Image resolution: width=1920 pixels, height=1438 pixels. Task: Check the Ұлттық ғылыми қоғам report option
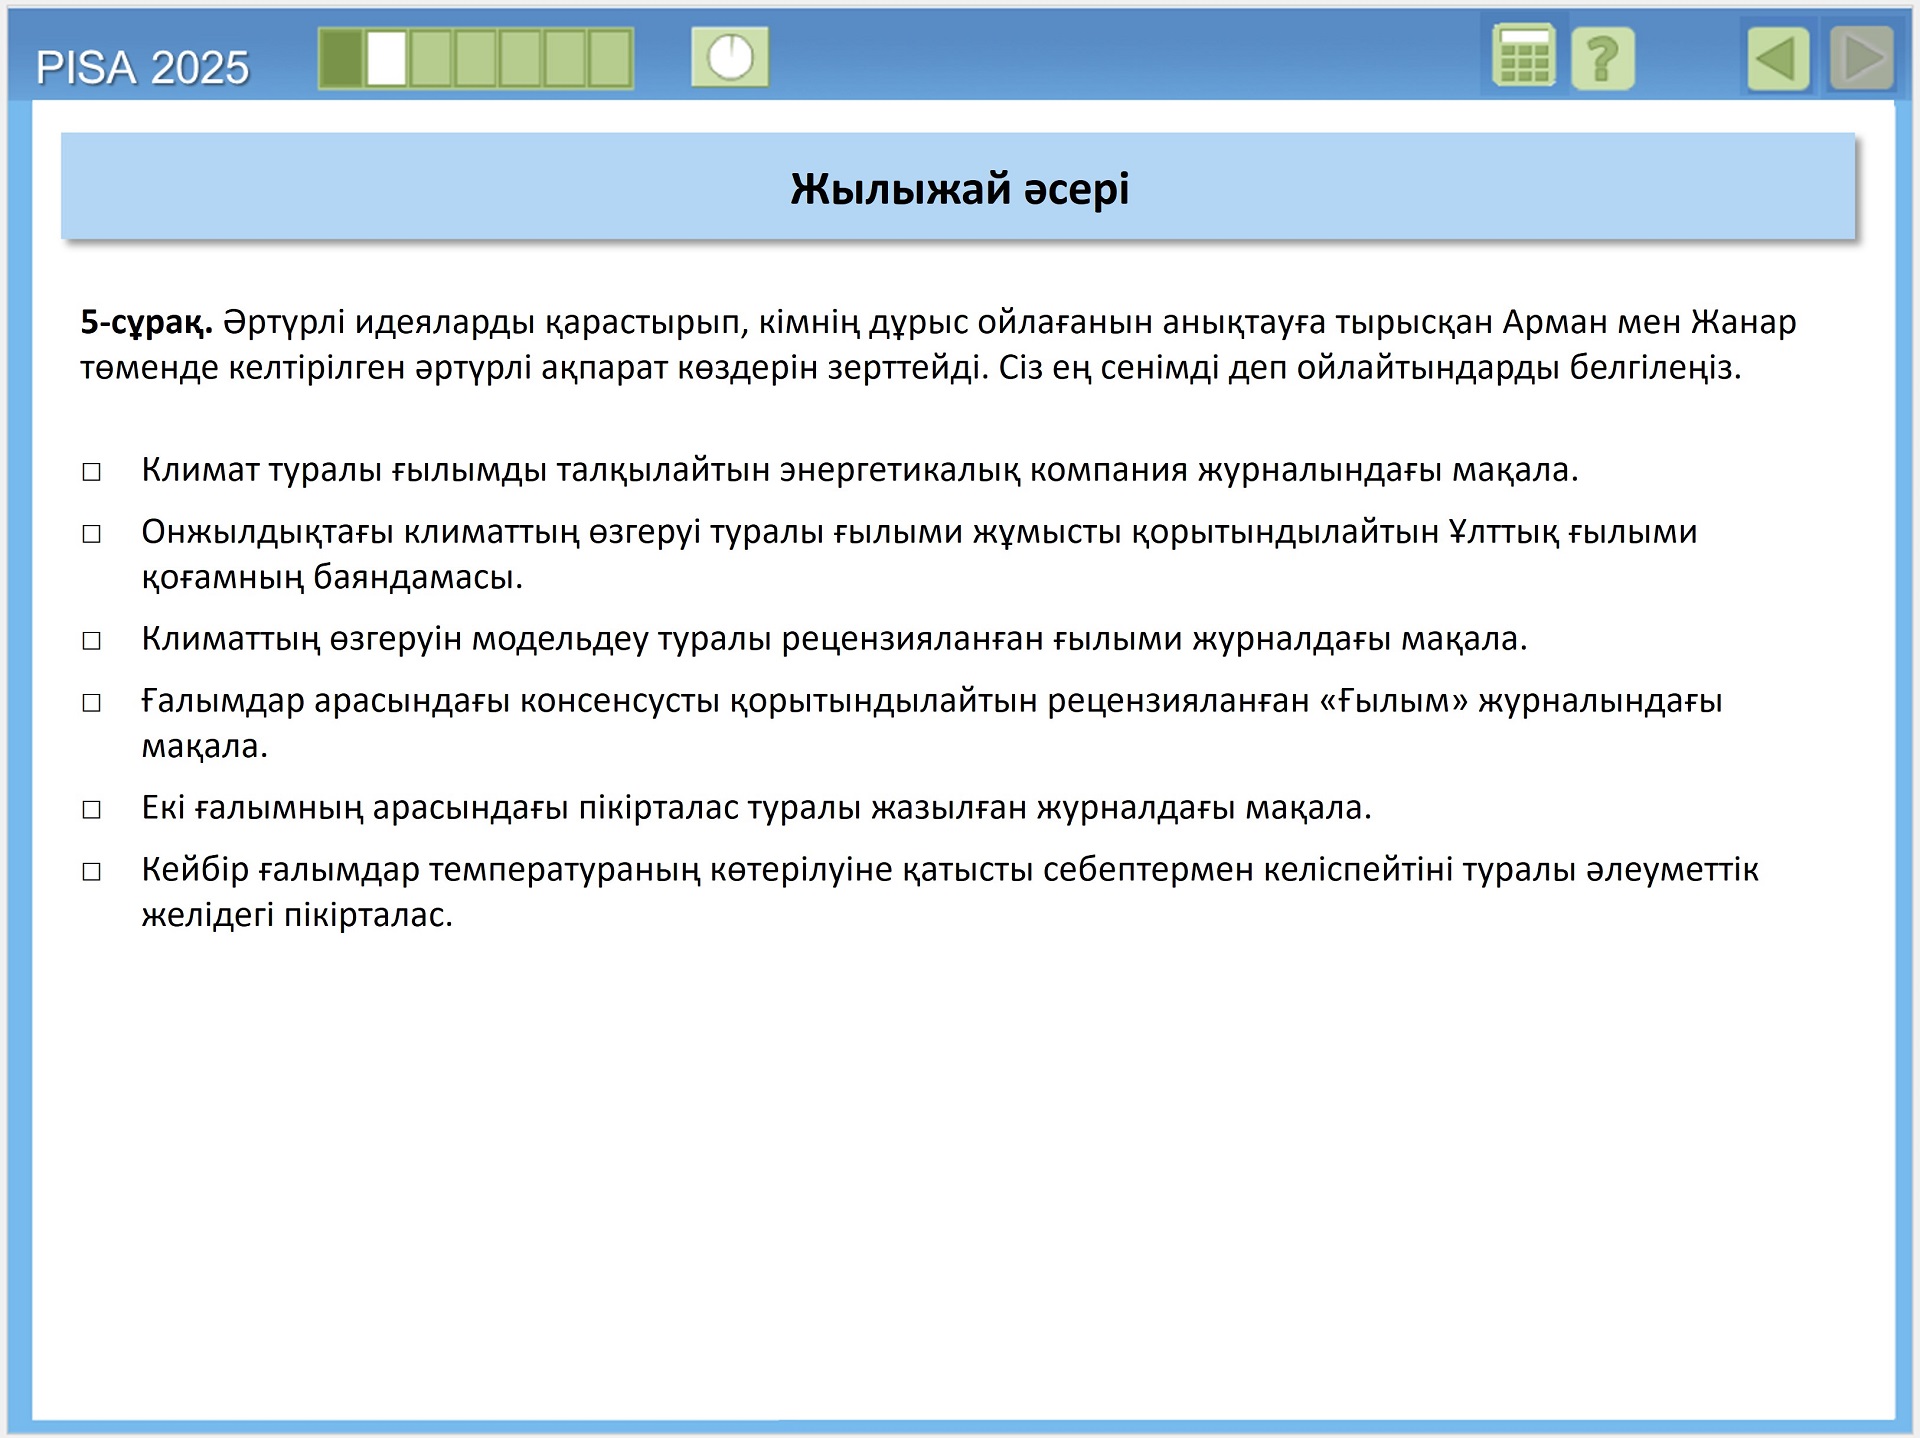92,533
